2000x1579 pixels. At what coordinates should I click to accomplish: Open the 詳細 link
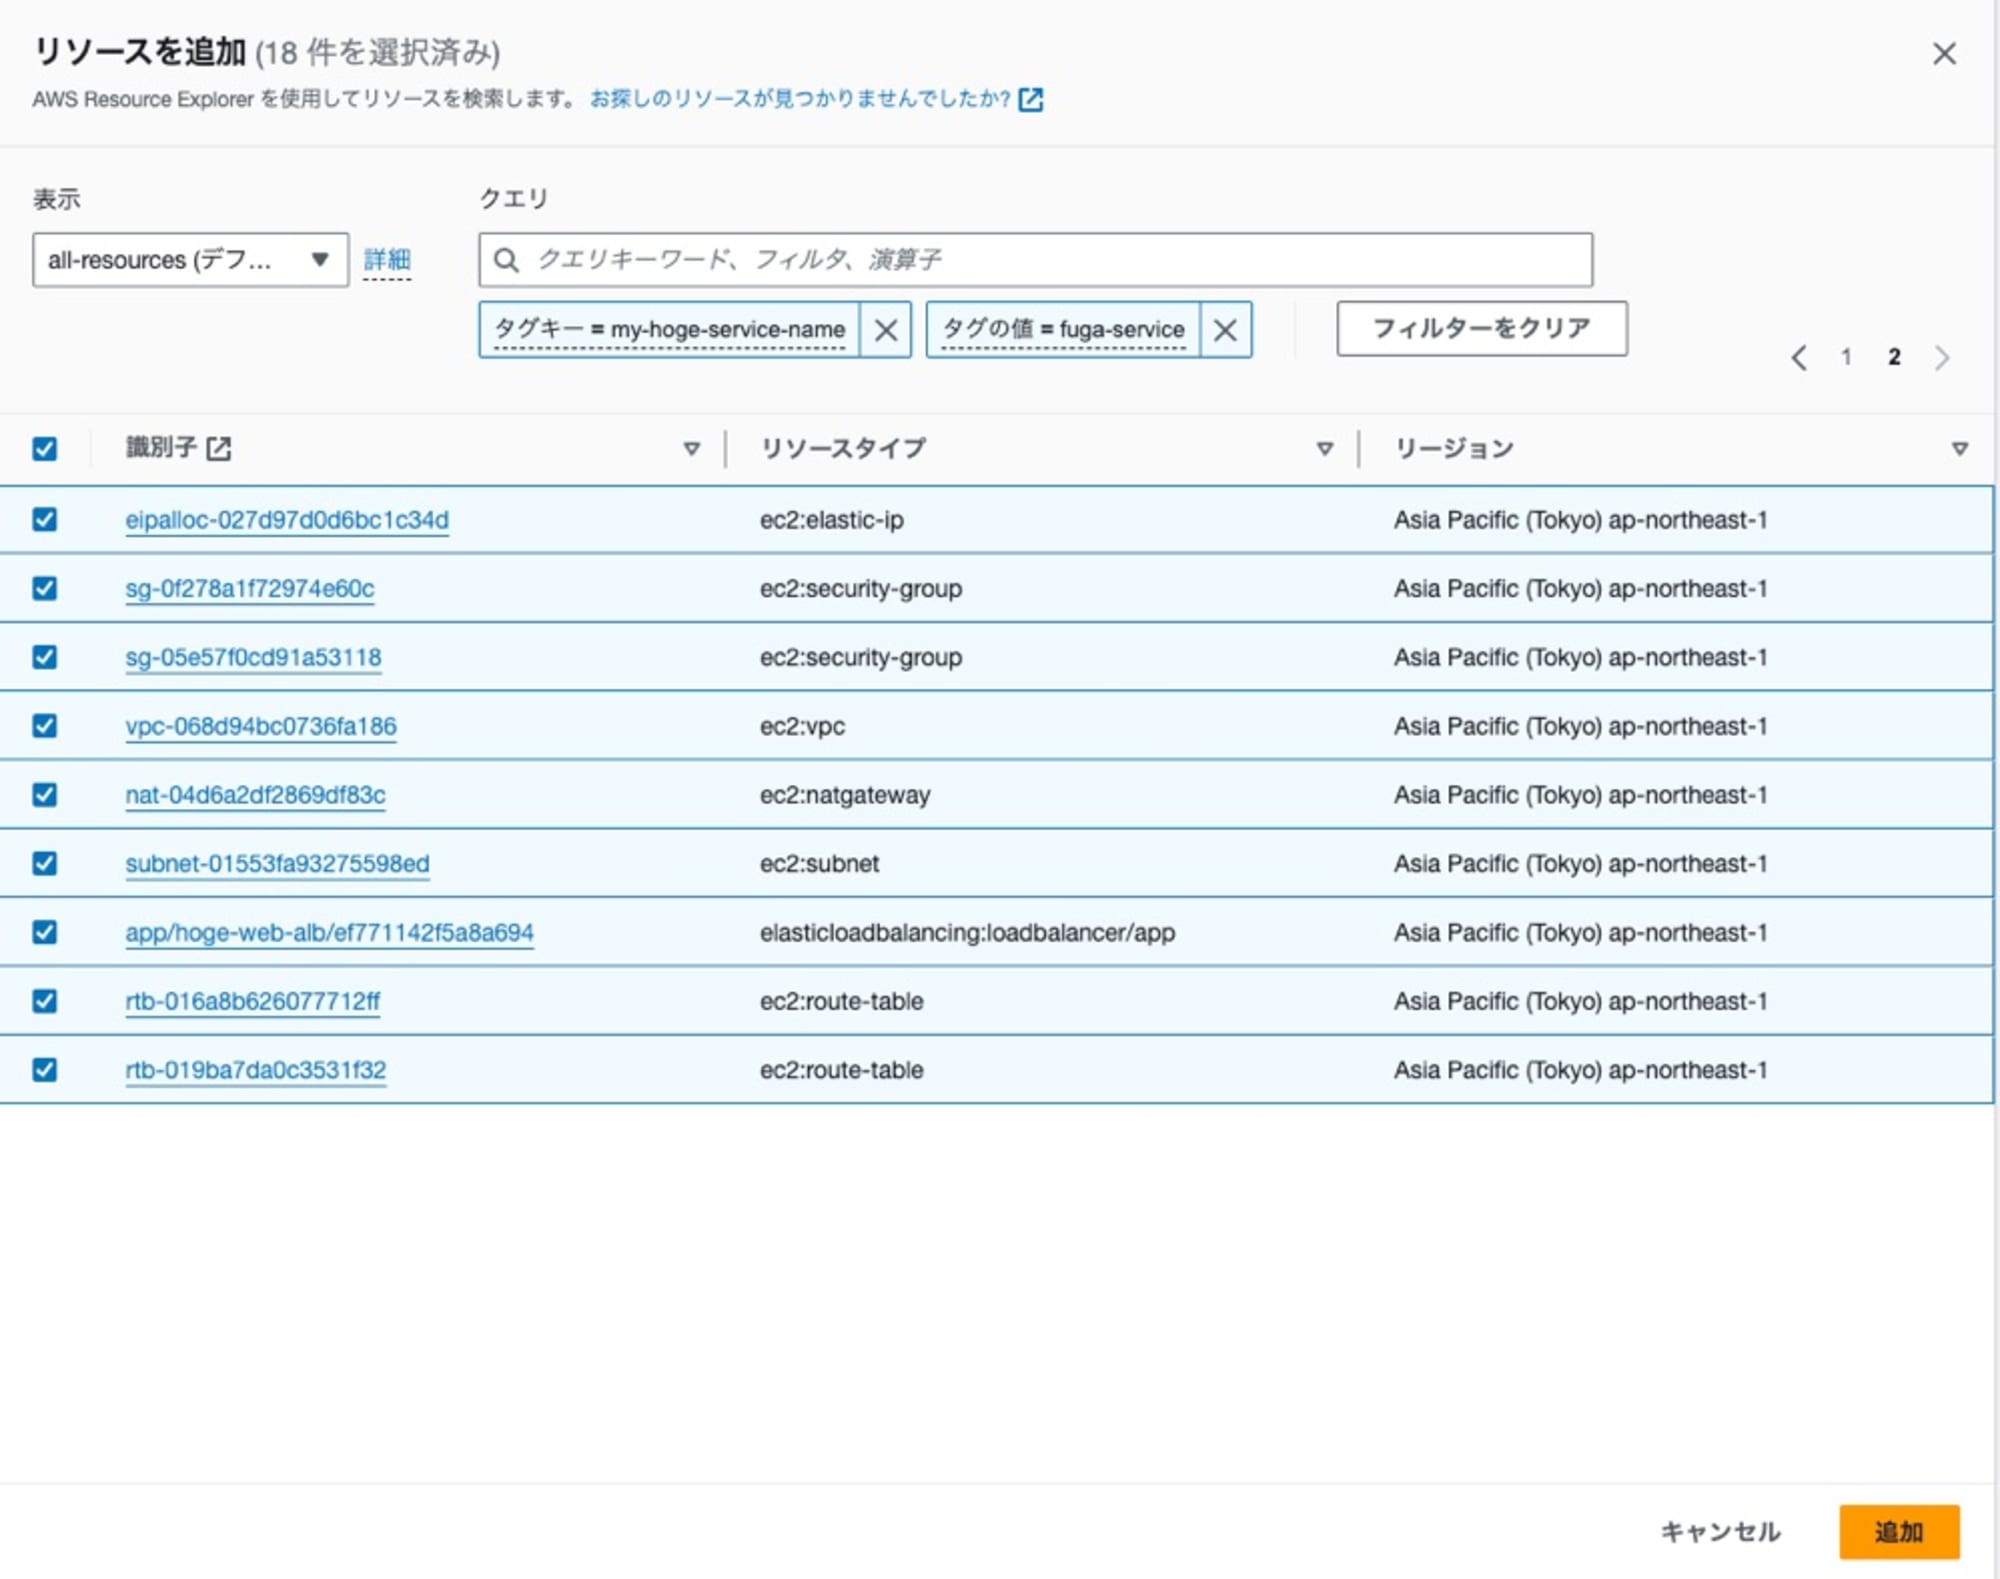click(x=387, y=260)
